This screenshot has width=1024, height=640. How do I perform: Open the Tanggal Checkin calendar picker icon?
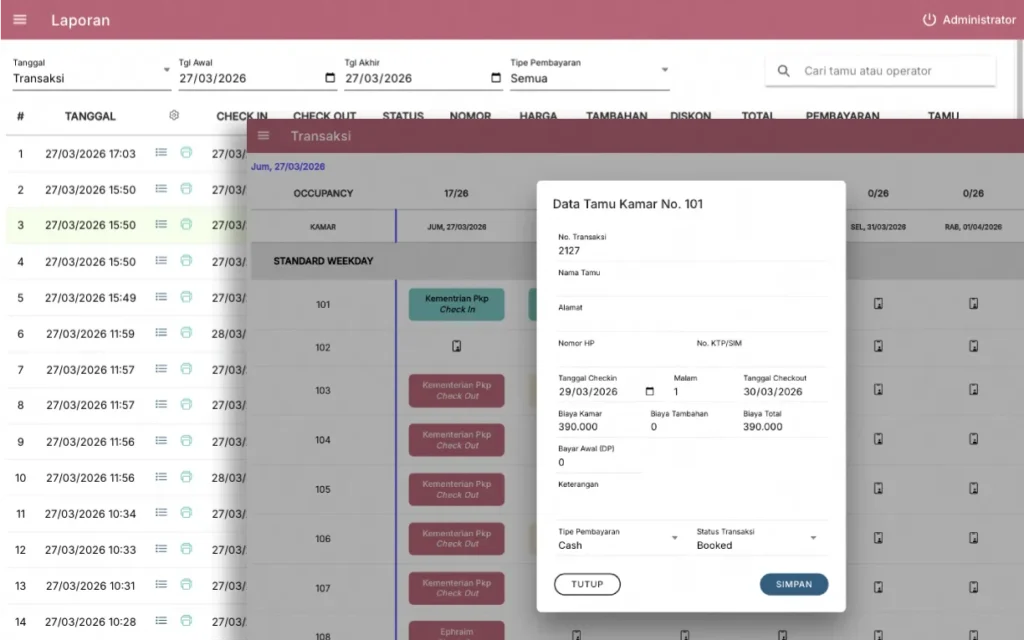(650, 392)
